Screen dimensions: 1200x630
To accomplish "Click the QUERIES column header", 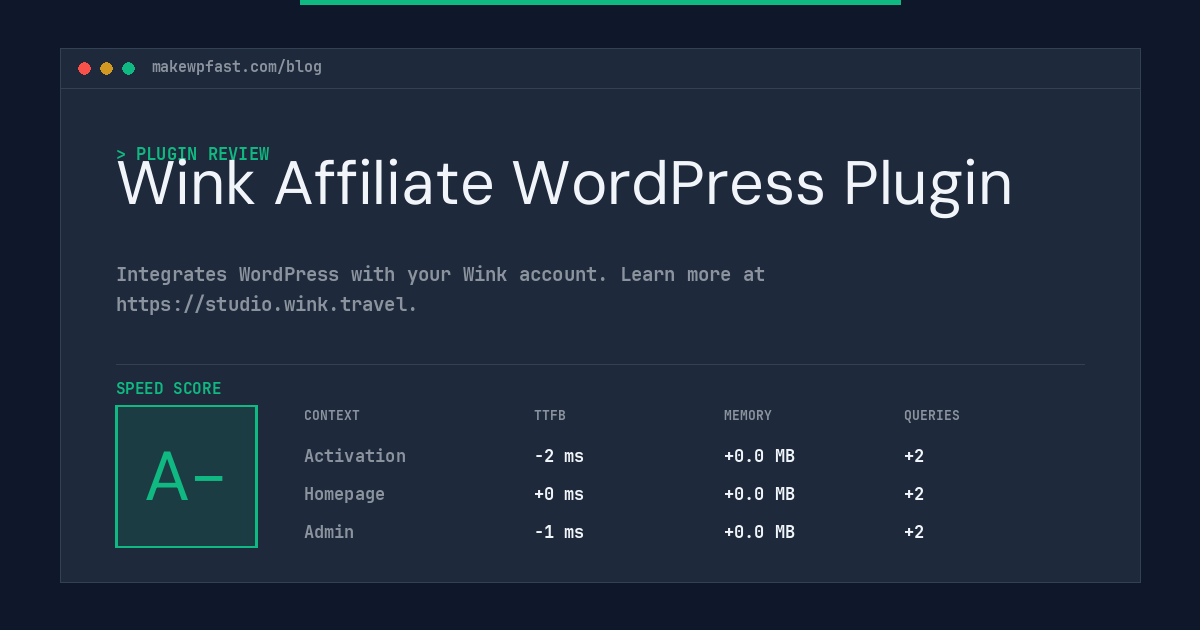I will point(932,416).
